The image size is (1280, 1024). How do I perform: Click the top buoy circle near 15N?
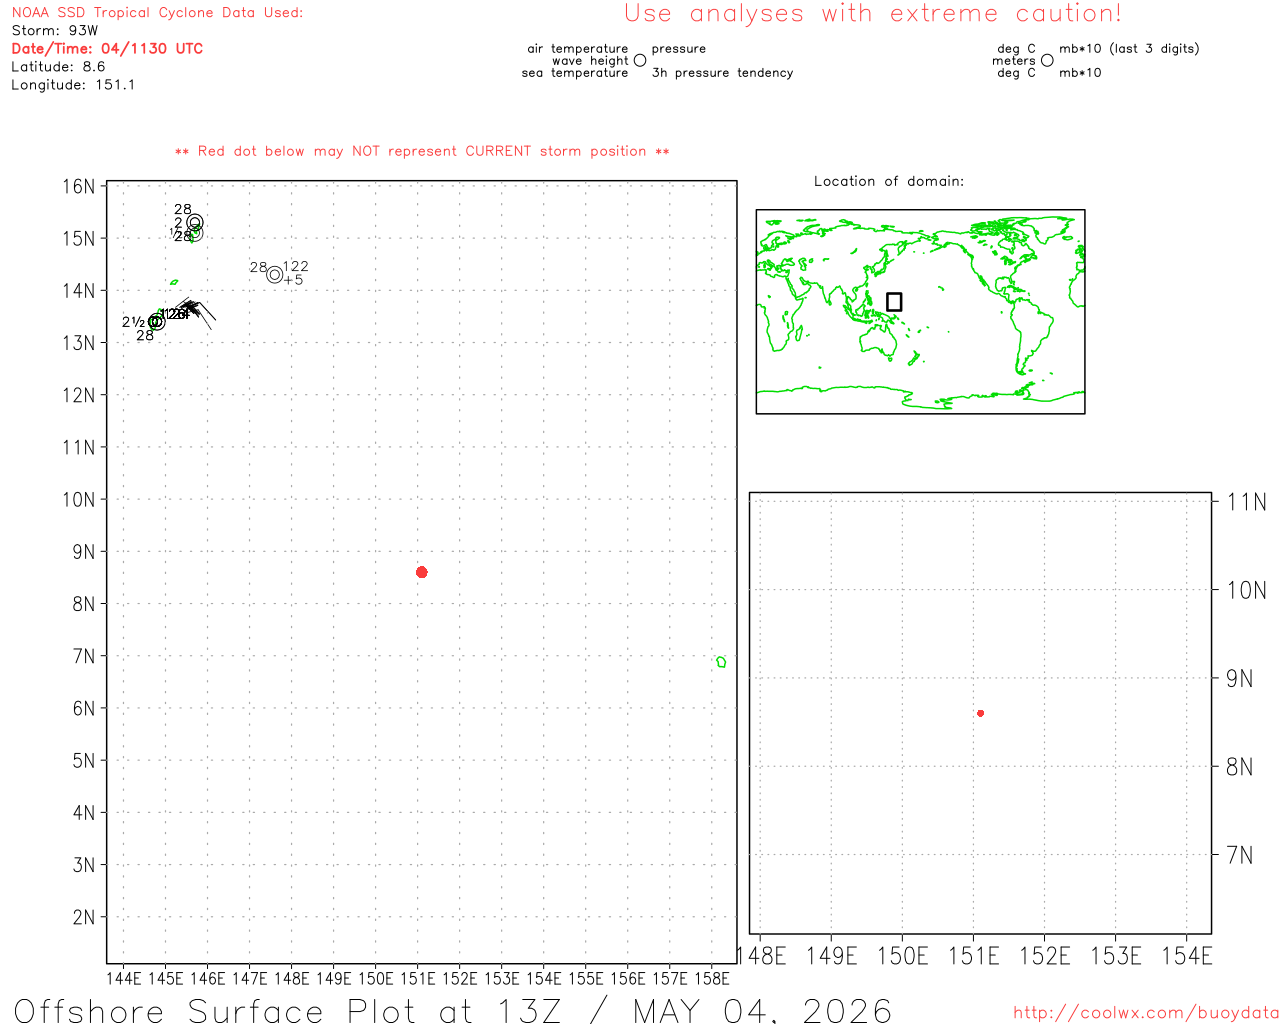pyautogui.click(x=195, y=222)
